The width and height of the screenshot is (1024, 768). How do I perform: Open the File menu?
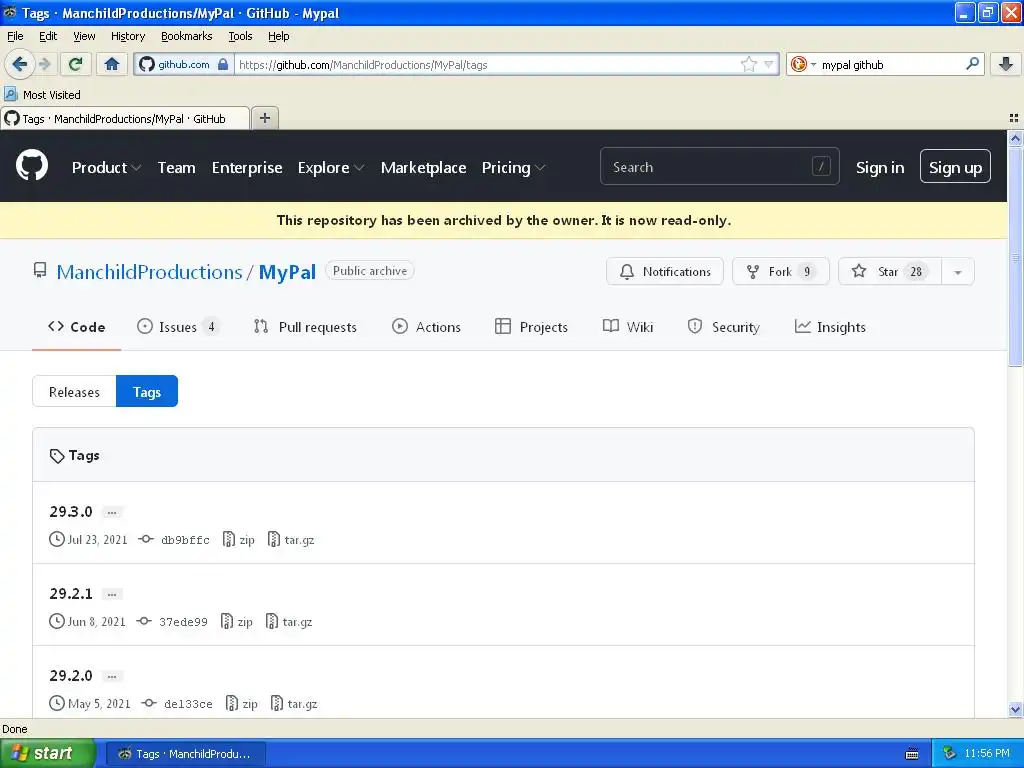[x=15, y=36]
